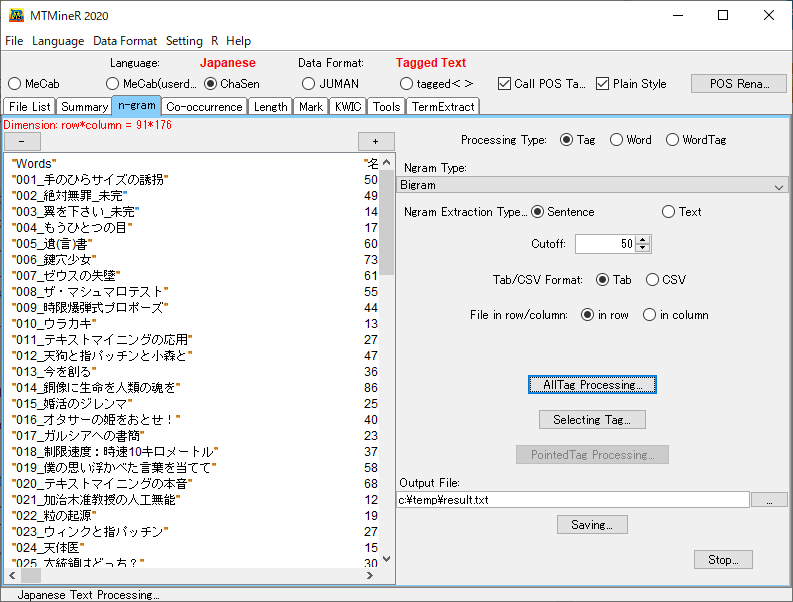Open the Setting menu
The height and width of the screenshot is (602, 793).
(x=184, y=41)
